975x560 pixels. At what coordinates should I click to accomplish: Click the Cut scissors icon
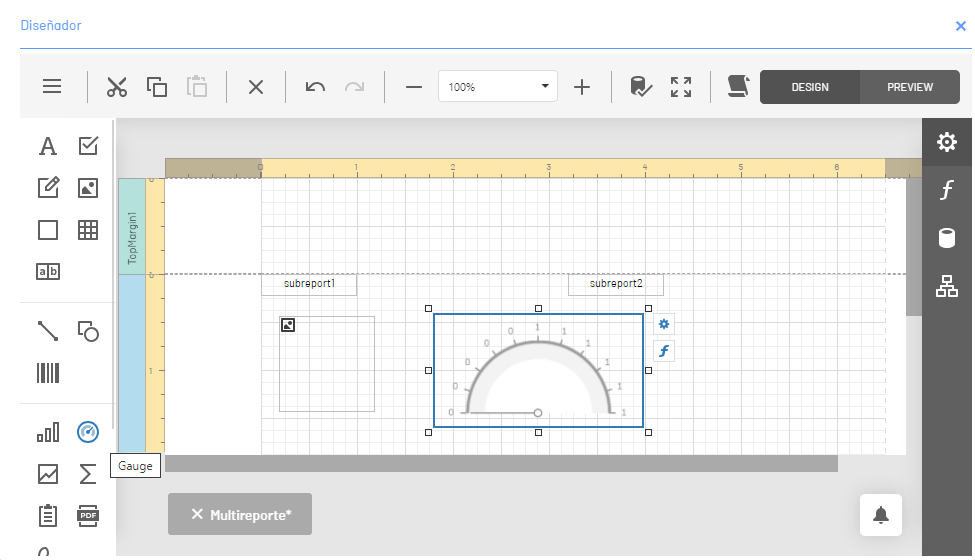point(117,87)
